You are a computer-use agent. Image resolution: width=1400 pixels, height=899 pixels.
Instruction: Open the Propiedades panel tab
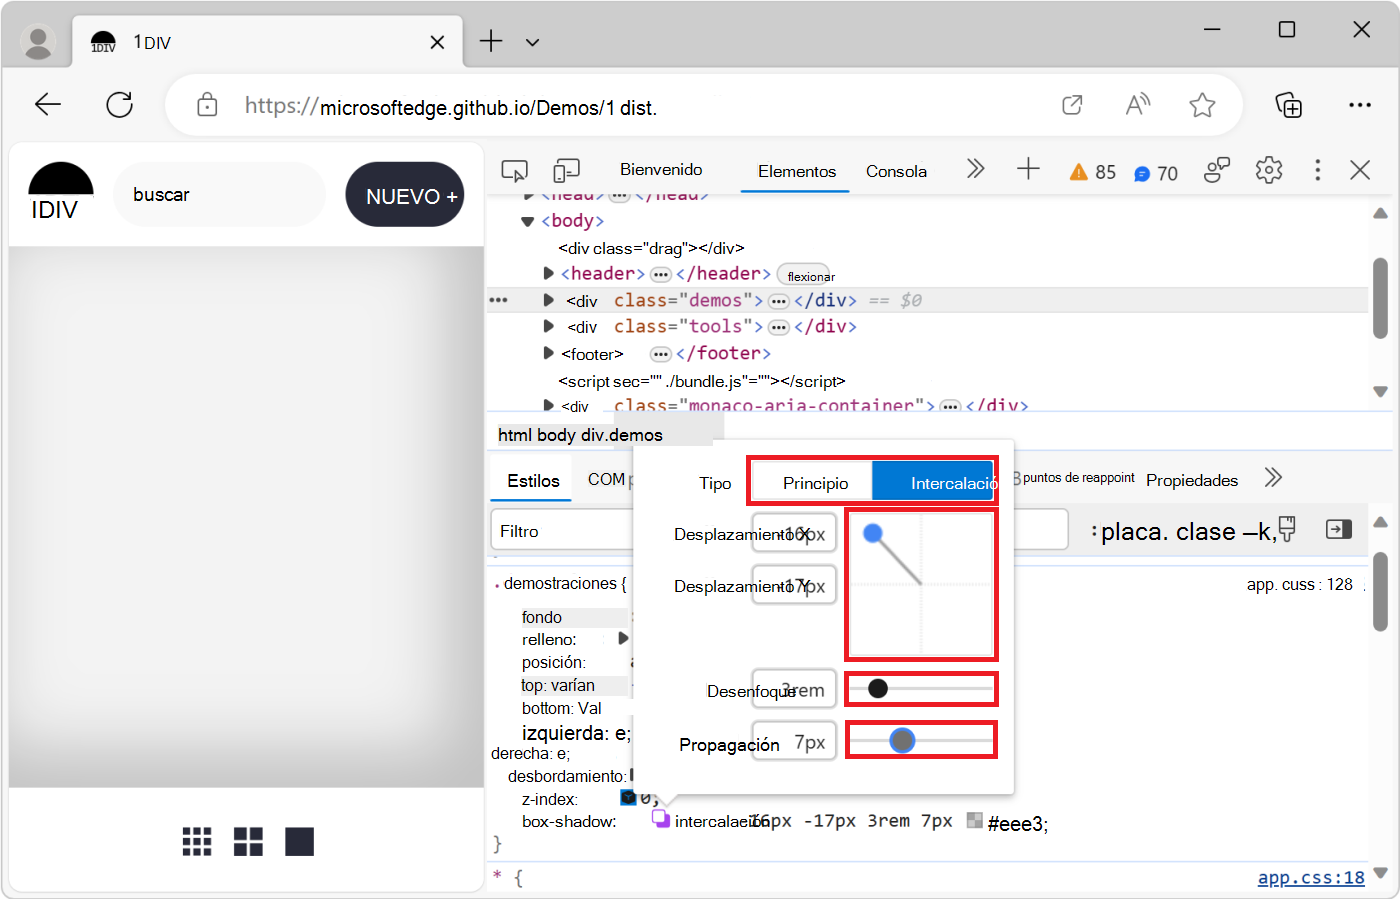1192,480
